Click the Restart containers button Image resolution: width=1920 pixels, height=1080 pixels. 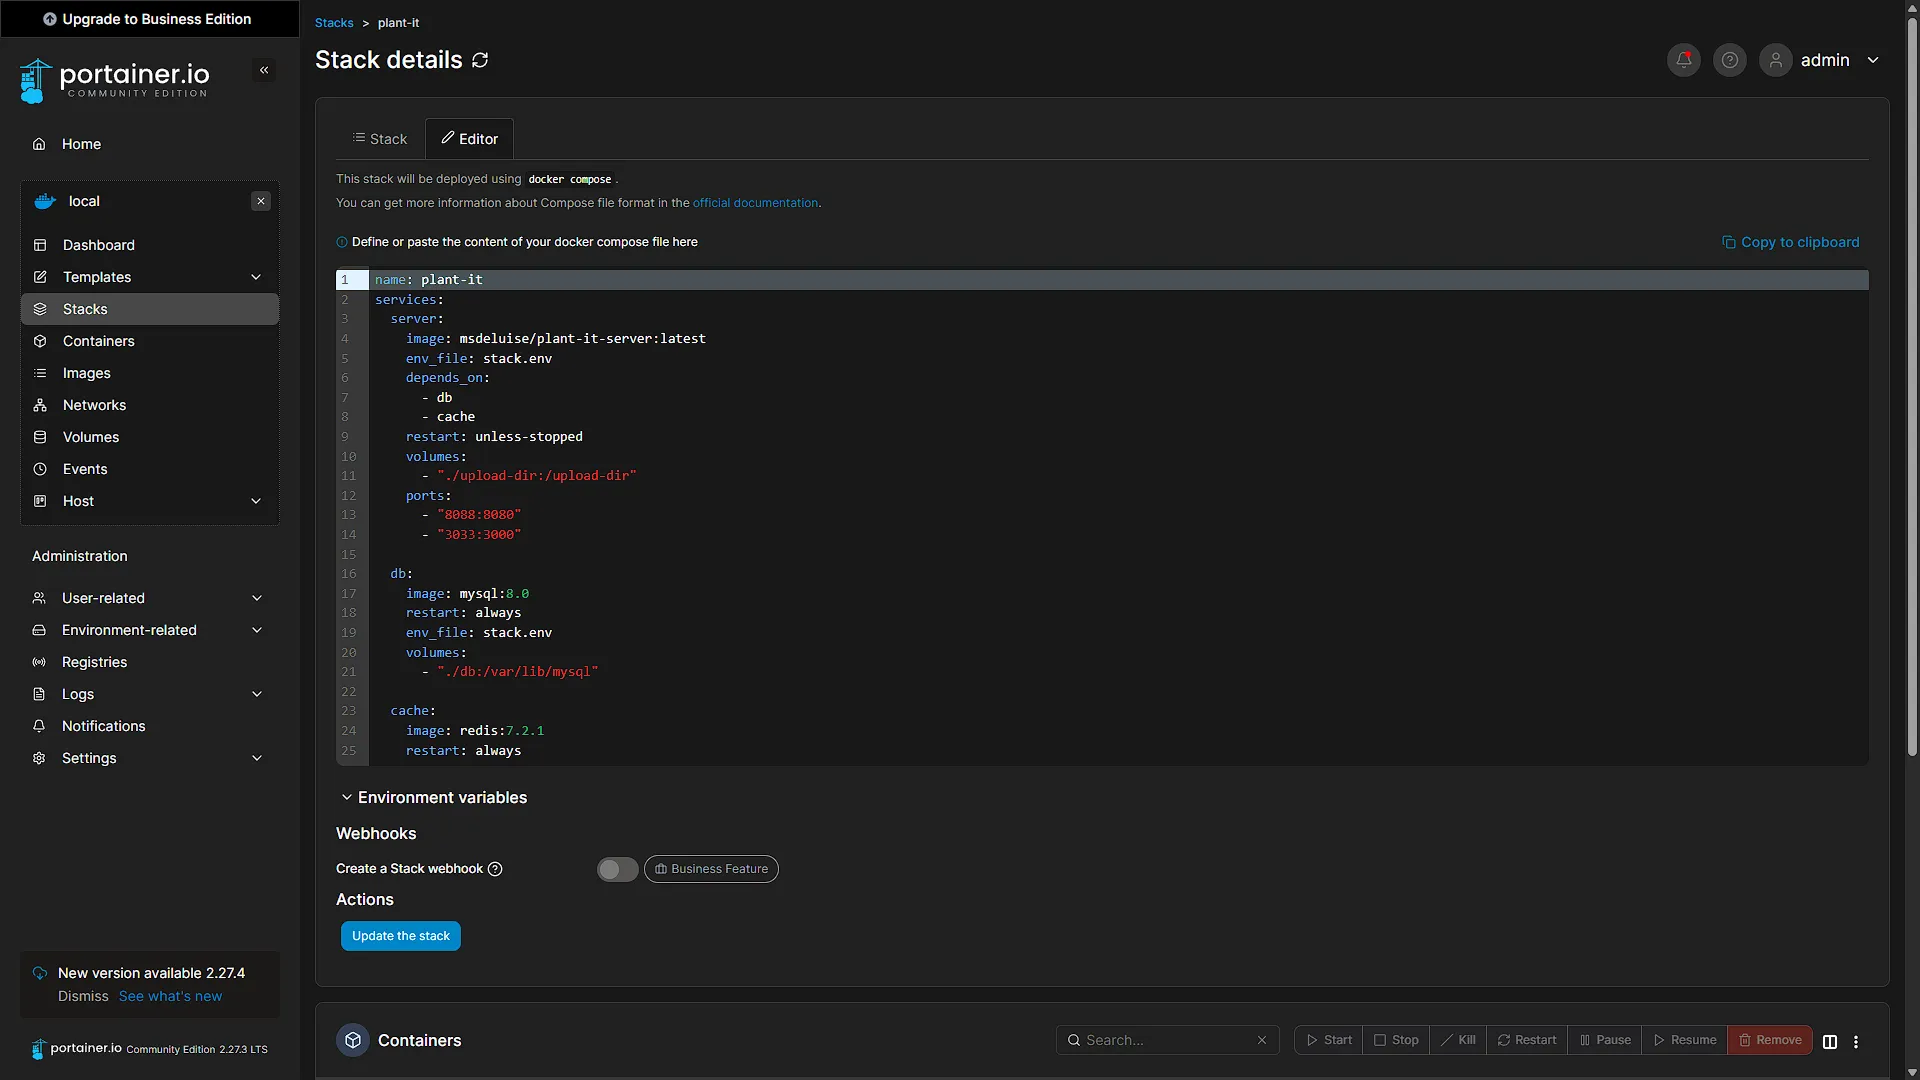pos(1527,1040)
